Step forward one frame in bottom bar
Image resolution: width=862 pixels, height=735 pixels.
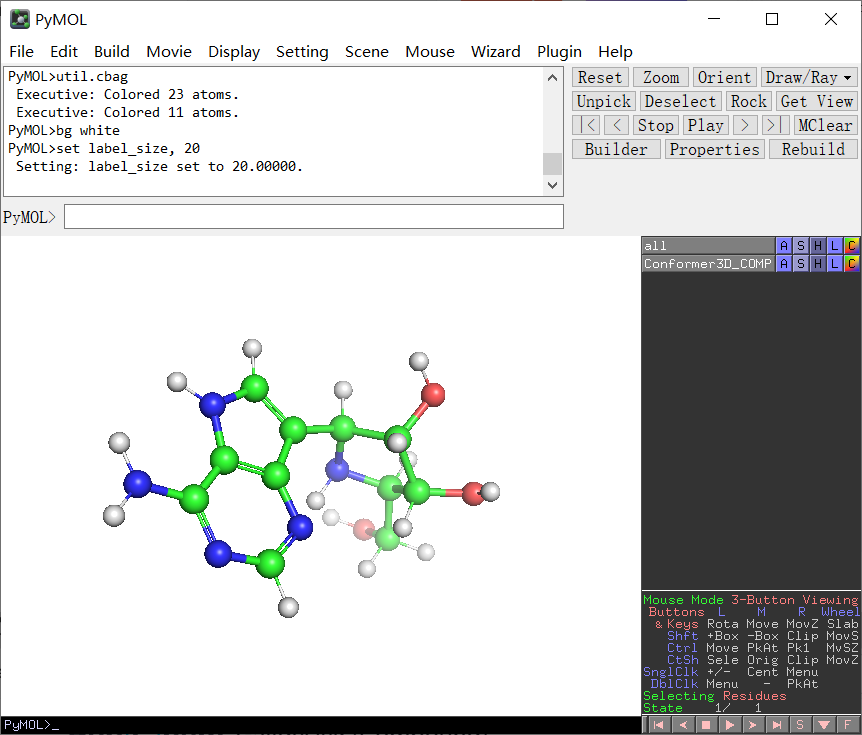tap(753, 725)
